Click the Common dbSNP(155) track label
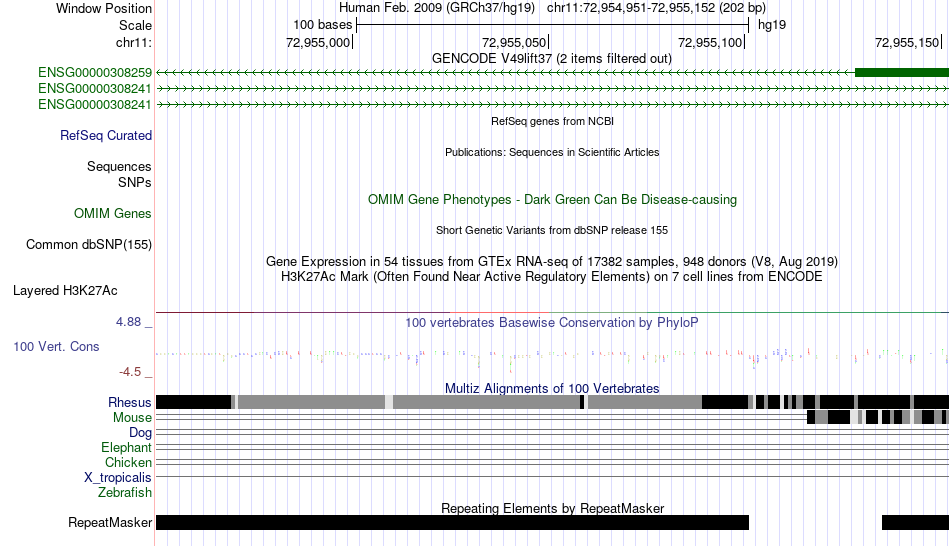Image resolution: width=950 pixels, height=546 pixels. click(88, 245)
